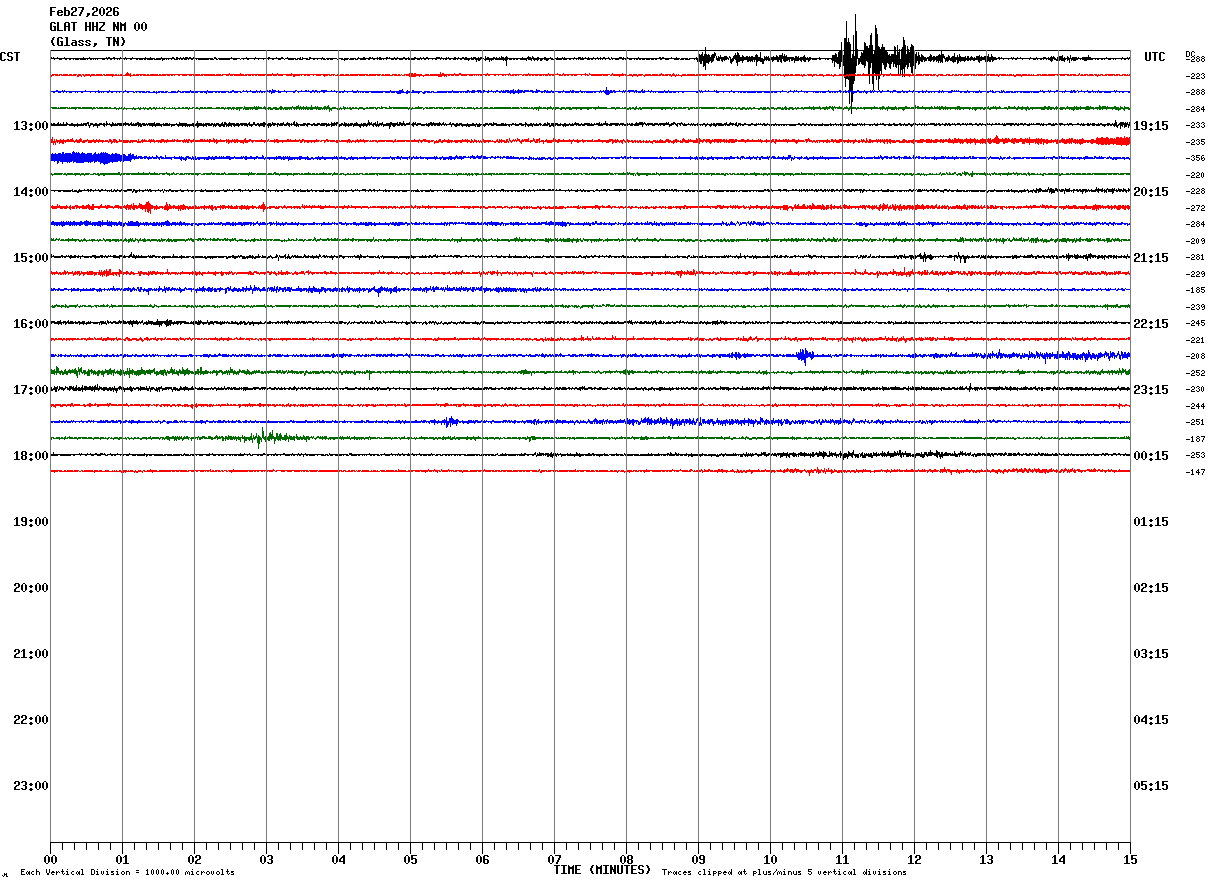Screen dimensions: 1210x886
Task: Click the TIME (MINUTES) axis title
Action: pos(602,870)
